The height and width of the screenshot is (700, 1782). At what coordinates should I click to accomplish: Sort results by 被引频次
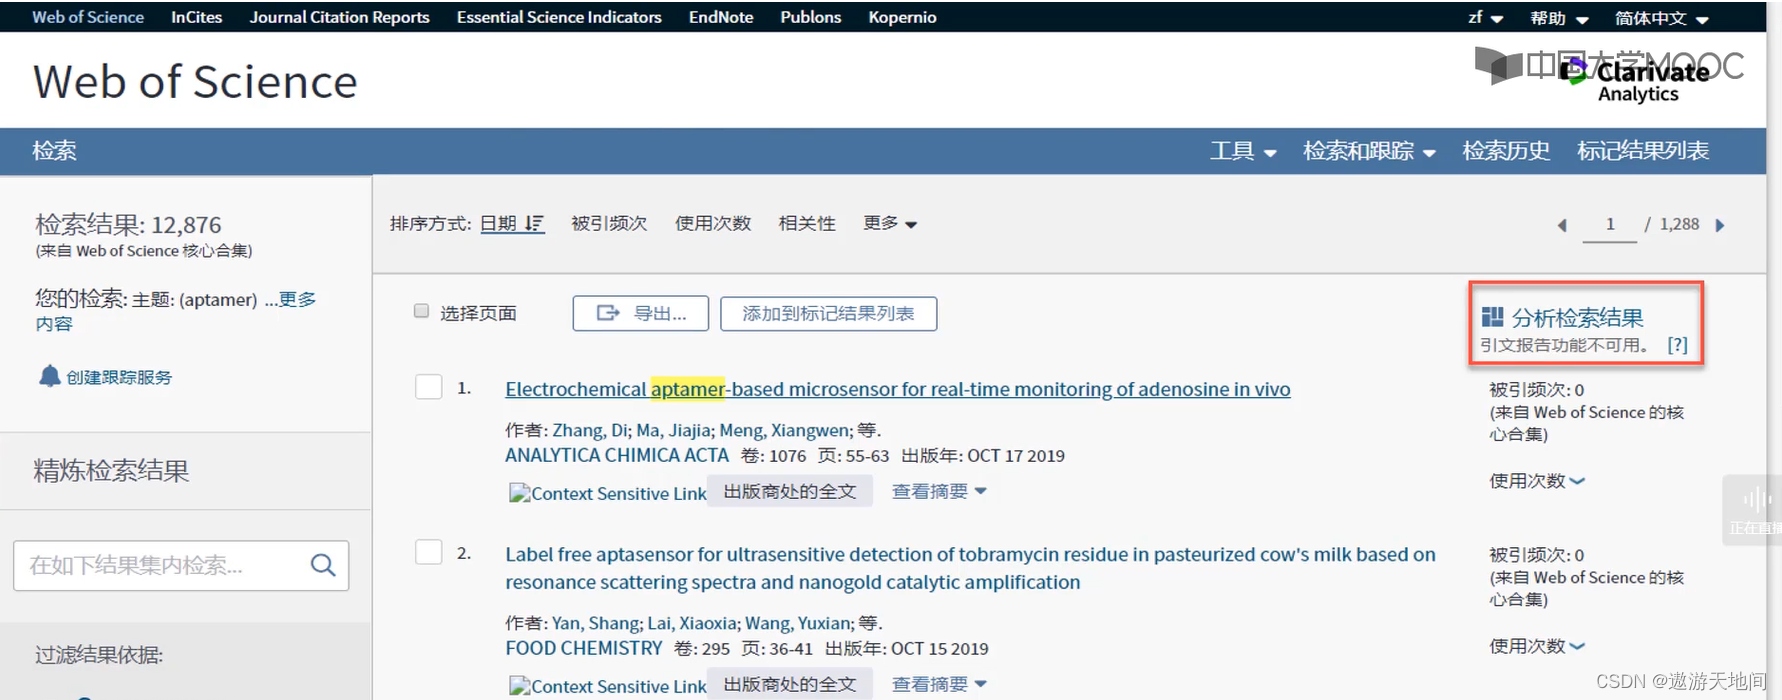pos(609,223)
